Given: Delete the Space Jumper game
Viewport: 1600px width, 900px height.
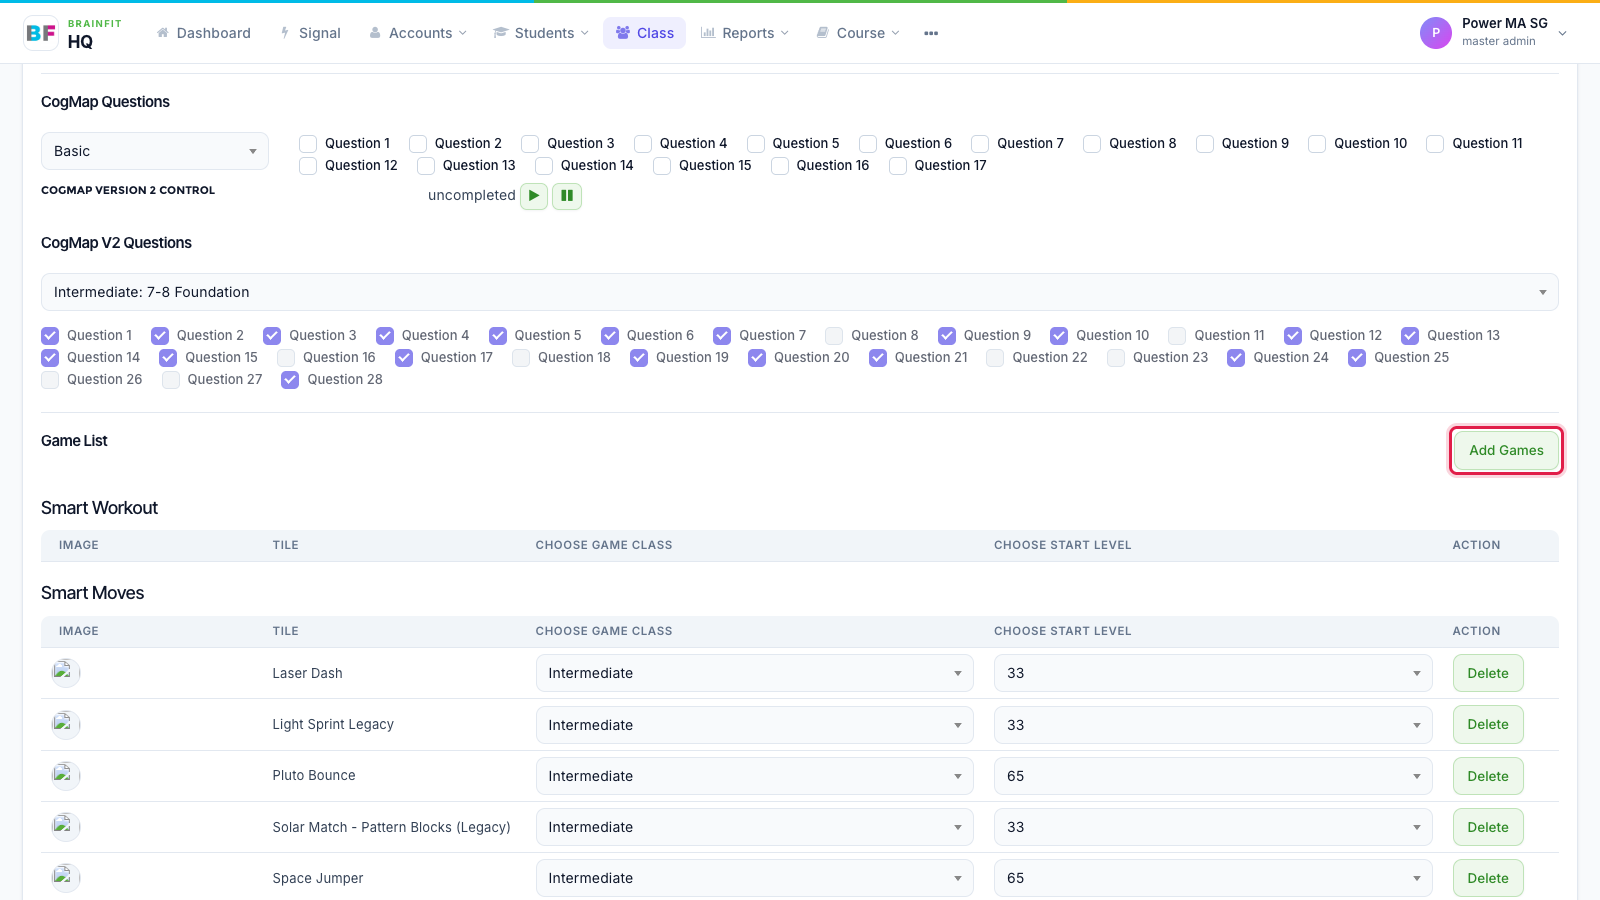Looking at the screenshot, I should pyautogui.click(x=1488, y=878).
